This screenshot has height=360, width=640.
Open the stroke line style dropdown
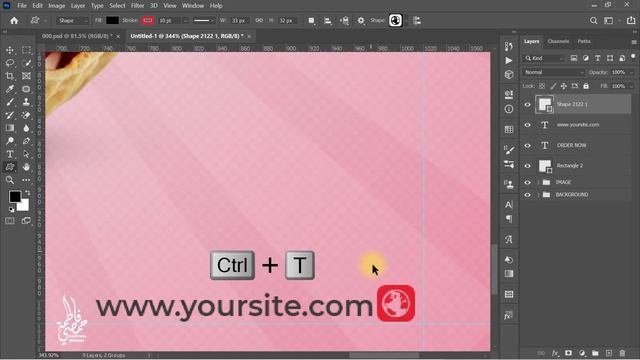[x=204, y=20]
